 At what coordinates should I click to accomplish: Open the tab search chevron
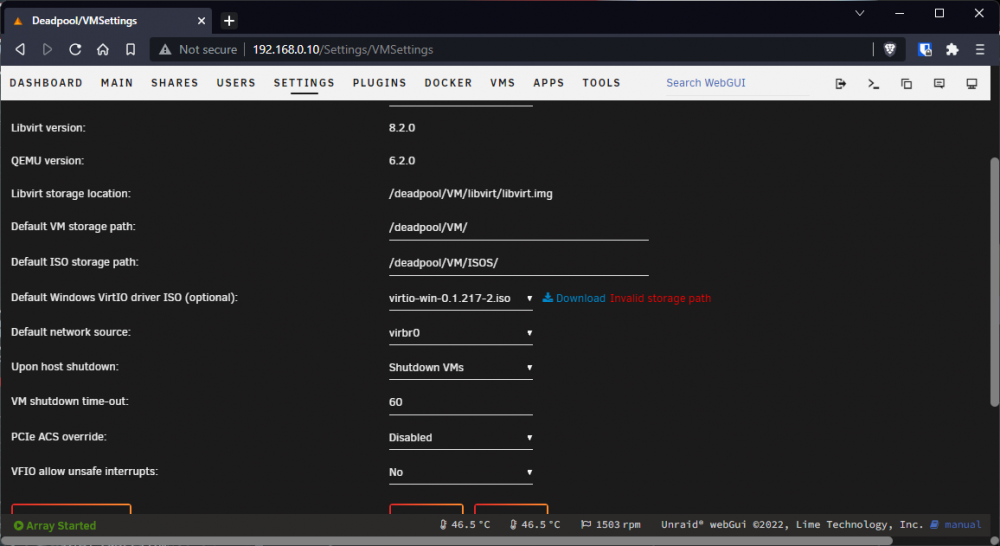(860, 13)
